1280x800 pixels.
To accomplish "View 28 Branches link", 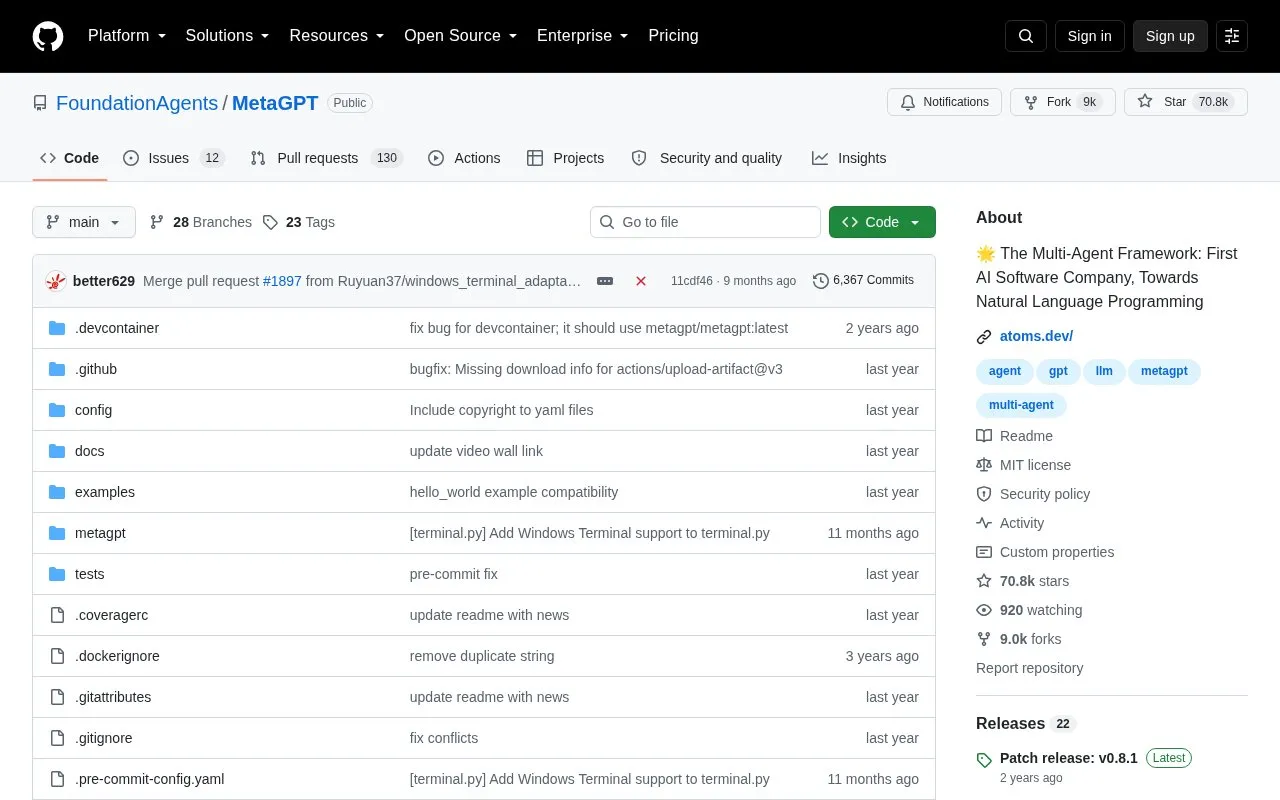I will pyautogui.click(x=201, y=222).
